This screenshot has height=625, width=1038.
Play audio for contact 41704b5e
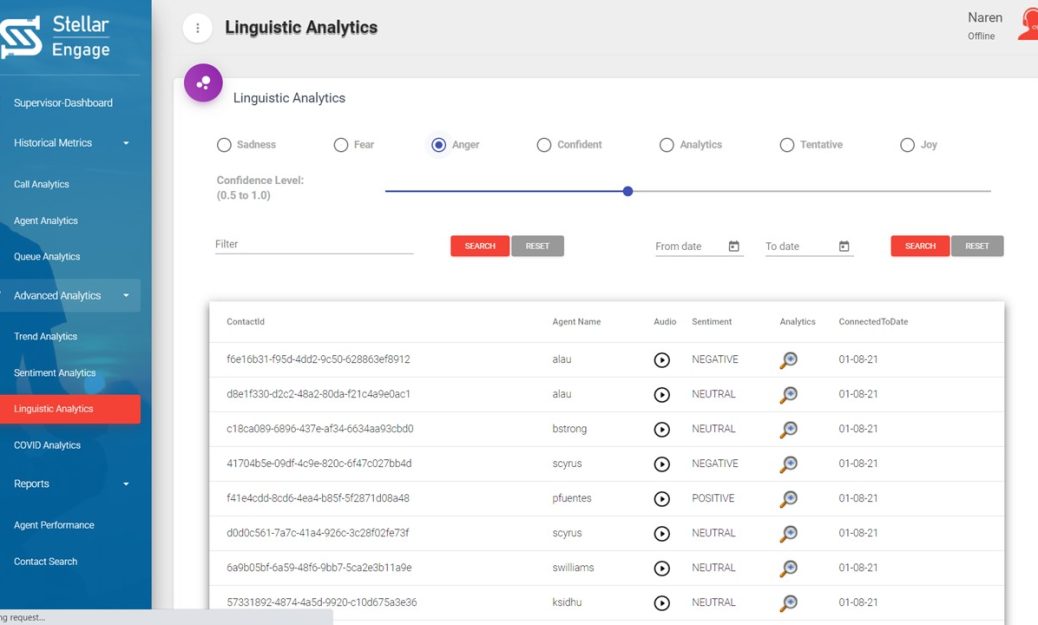point(661,464)
